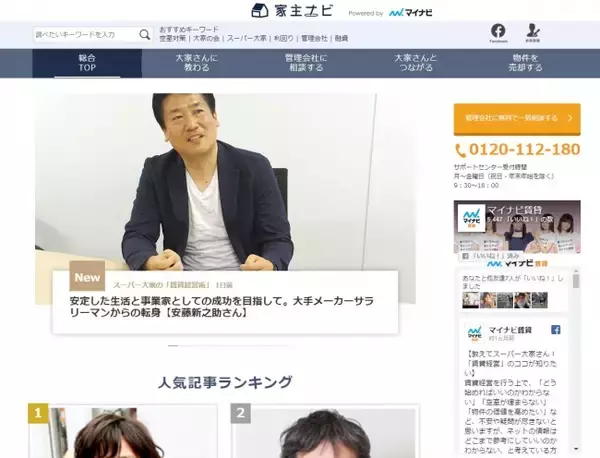Click the スーパー大家 keyword link
This screenshot has height=458, width=600.
tap(245, 38)
